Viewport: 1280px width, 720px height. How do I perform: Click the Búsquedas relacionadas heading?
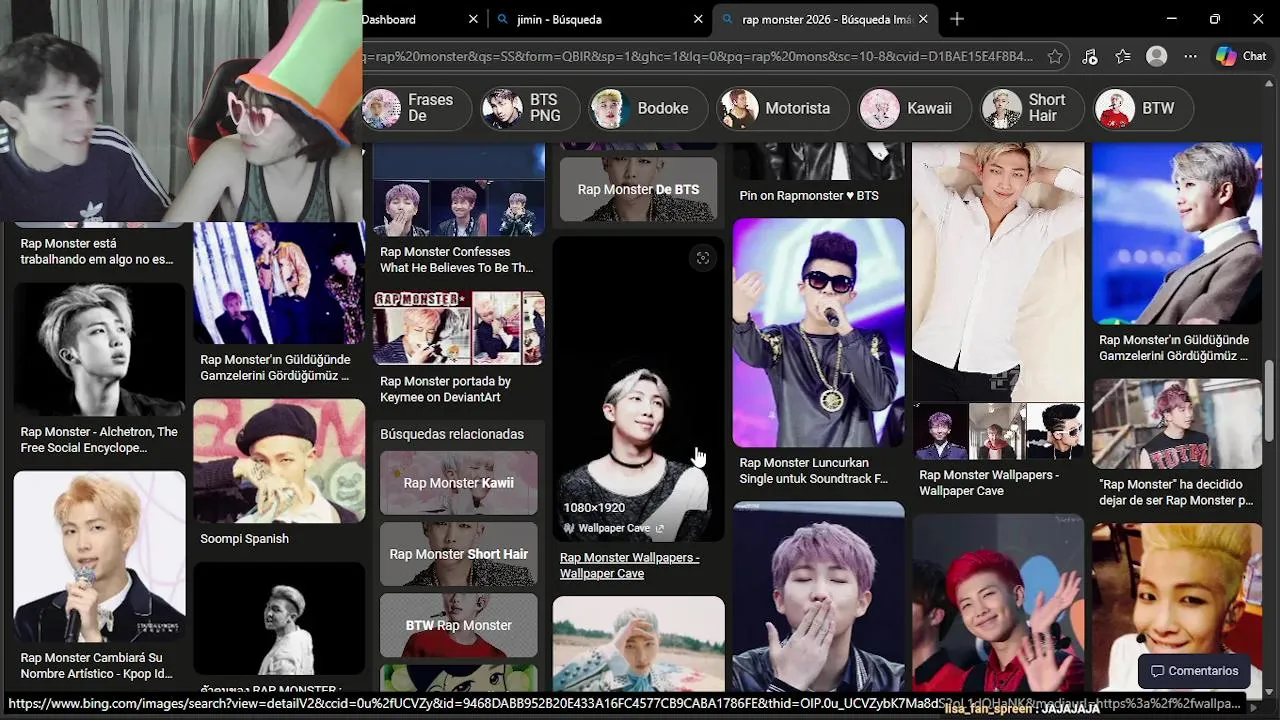point(452,434)
